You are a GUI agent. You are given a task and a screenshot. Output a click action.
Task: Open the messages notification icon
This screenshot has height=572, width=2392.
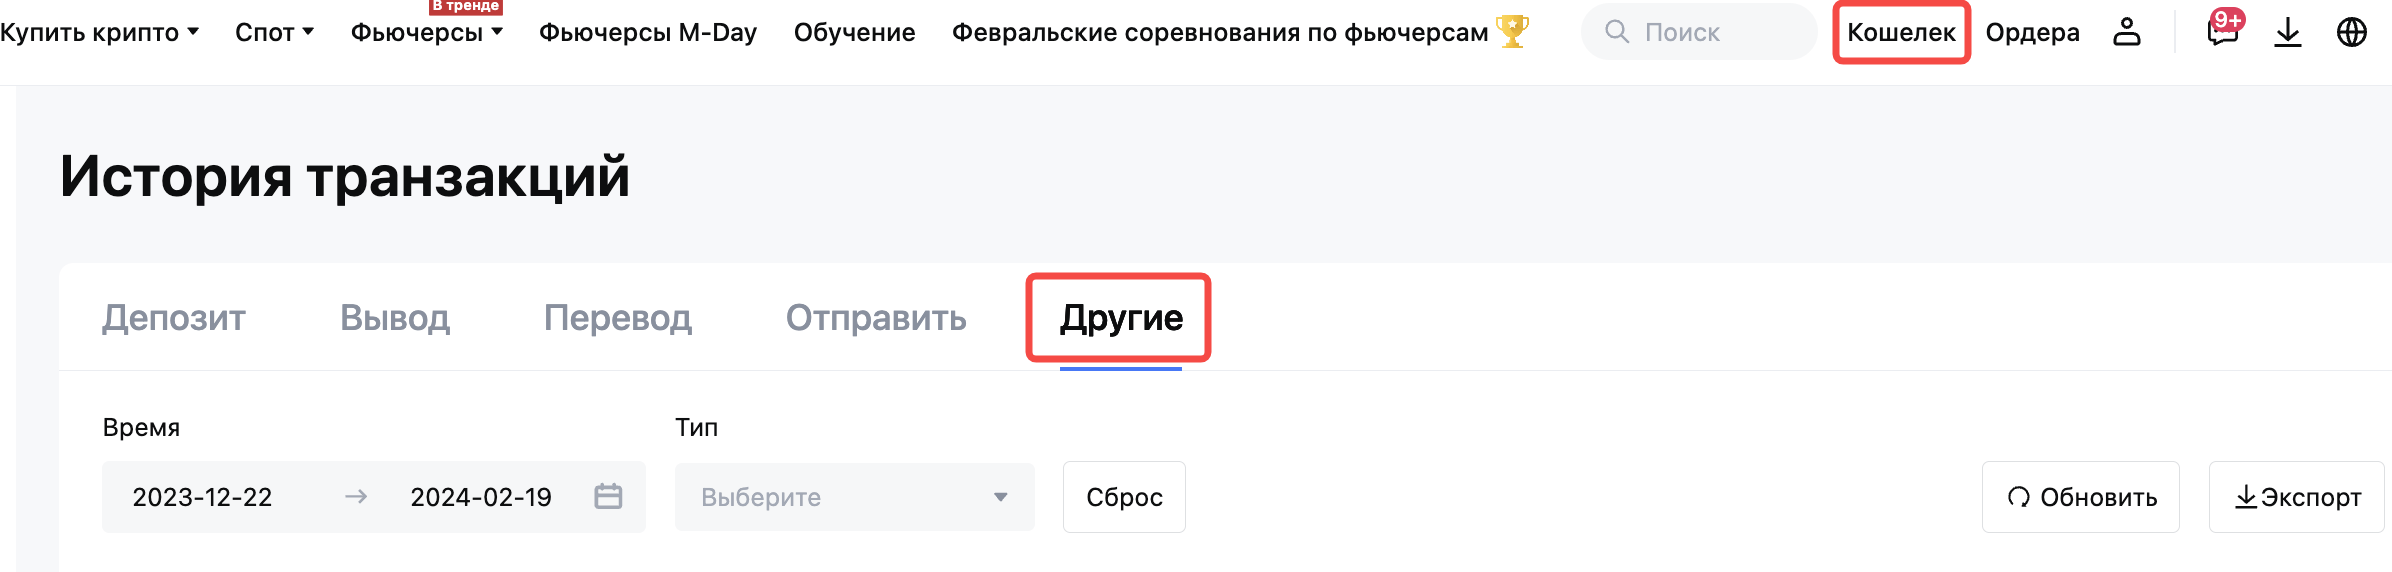click(2222, 32)
